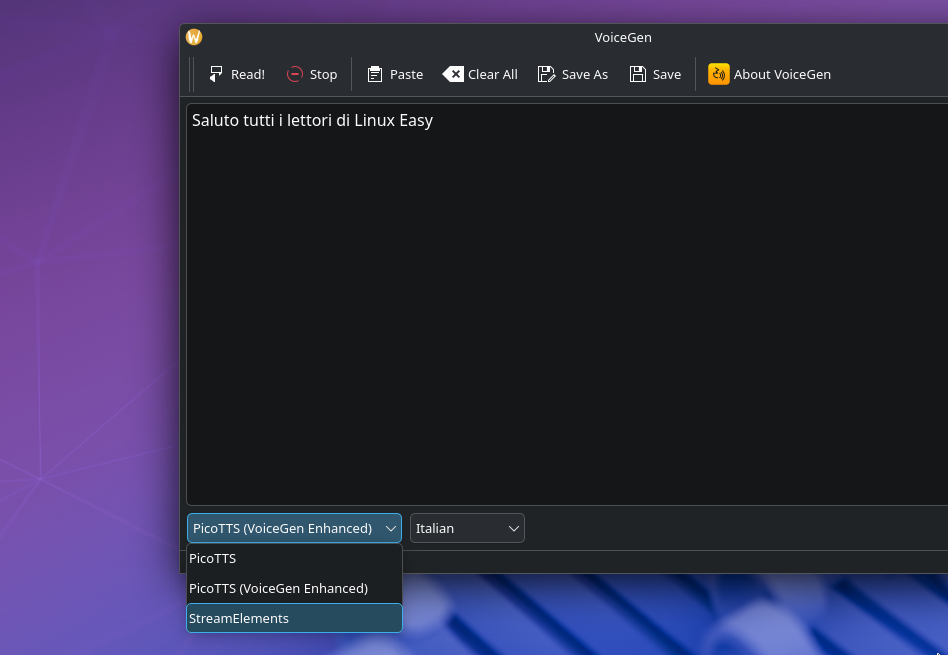Click the Stop icon in the toolbar
The height and width of the screenshot is (655, 948).
(x=295, y=73)
